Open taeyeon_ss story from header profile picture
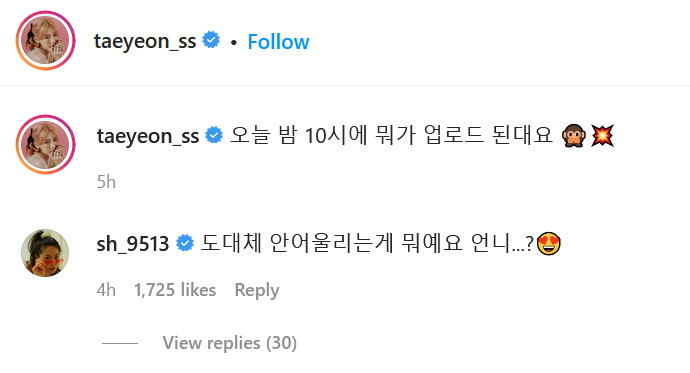 [46, 40]
